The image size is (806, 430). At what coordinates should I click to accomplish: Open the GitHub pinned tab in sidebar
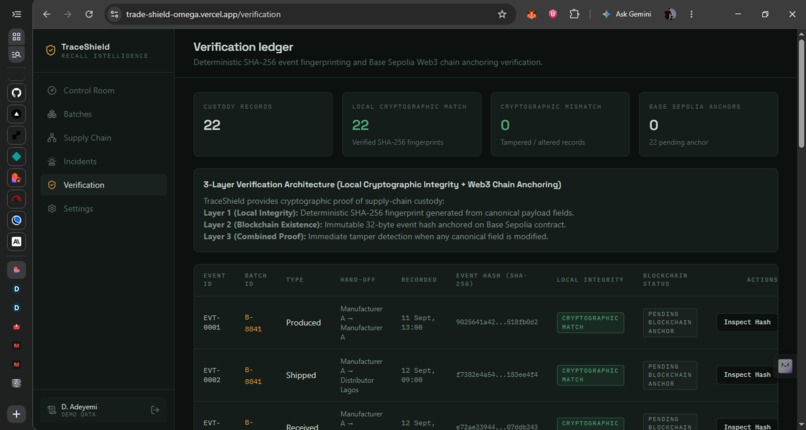pos(16,93)
